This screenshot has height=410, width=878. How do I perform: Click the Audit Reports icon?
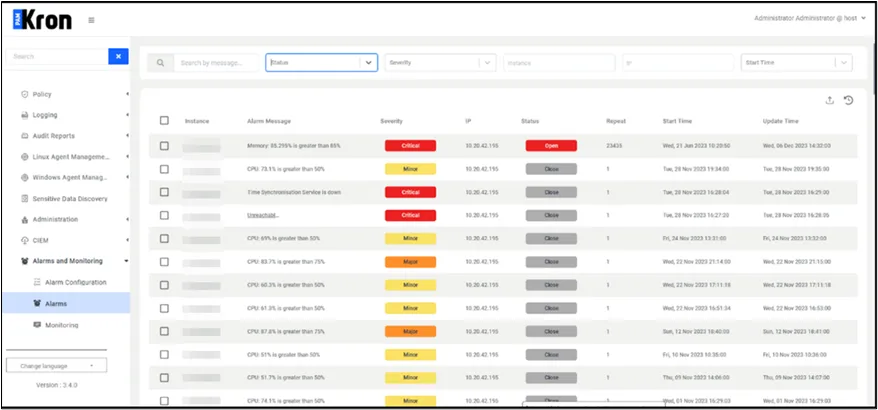coord(25,136)
